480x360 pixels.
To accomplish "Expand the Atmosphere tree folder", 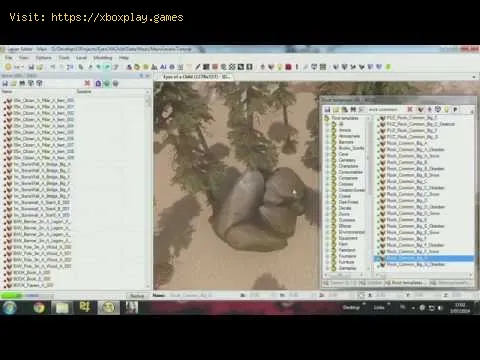I will [327, 136].
